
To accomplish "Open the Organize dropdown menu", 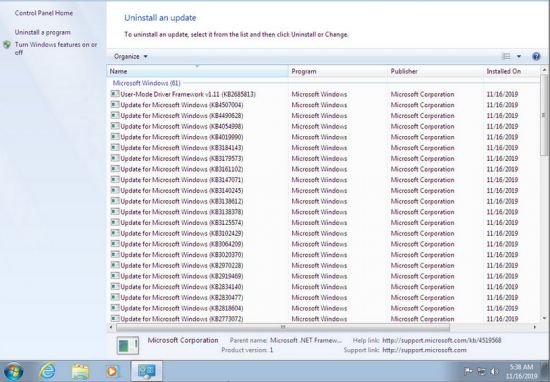I will point(131,56).
